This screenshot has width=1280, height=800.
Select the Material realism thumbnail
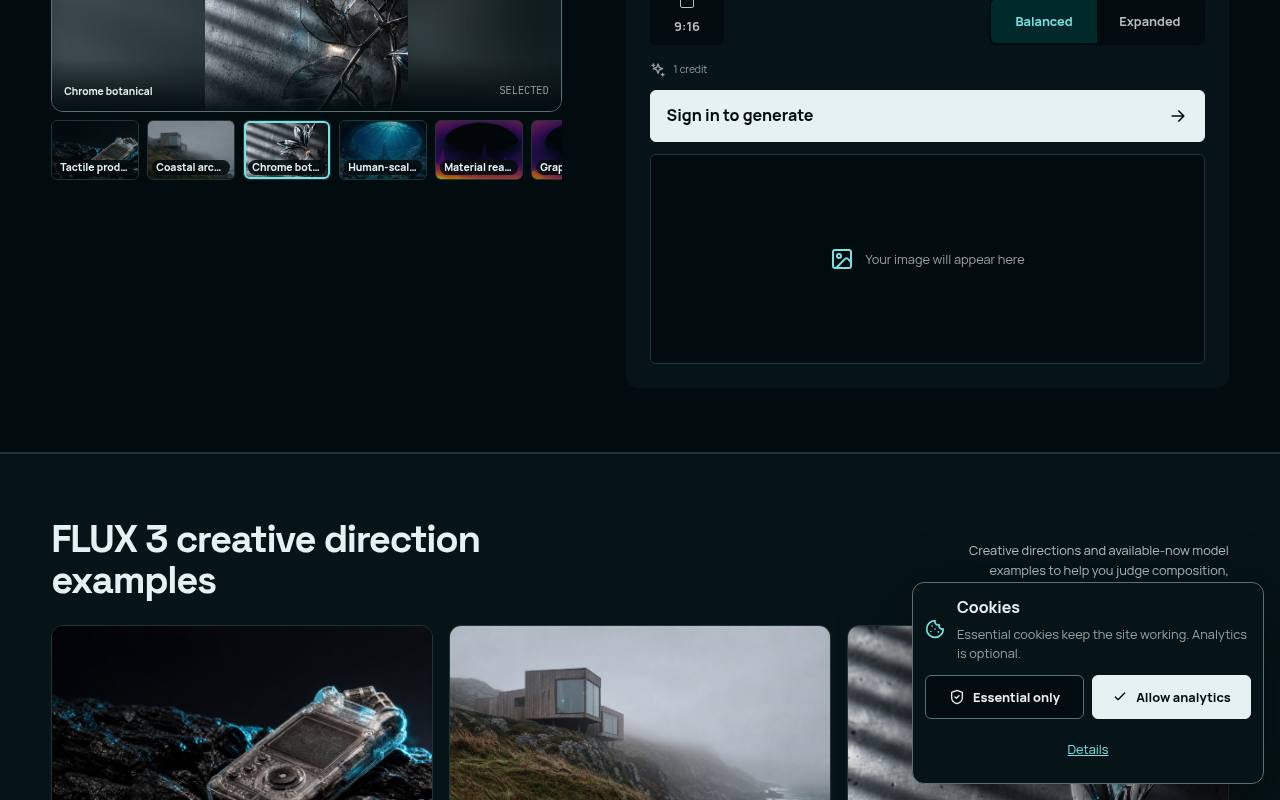click(x=479, y=150)
